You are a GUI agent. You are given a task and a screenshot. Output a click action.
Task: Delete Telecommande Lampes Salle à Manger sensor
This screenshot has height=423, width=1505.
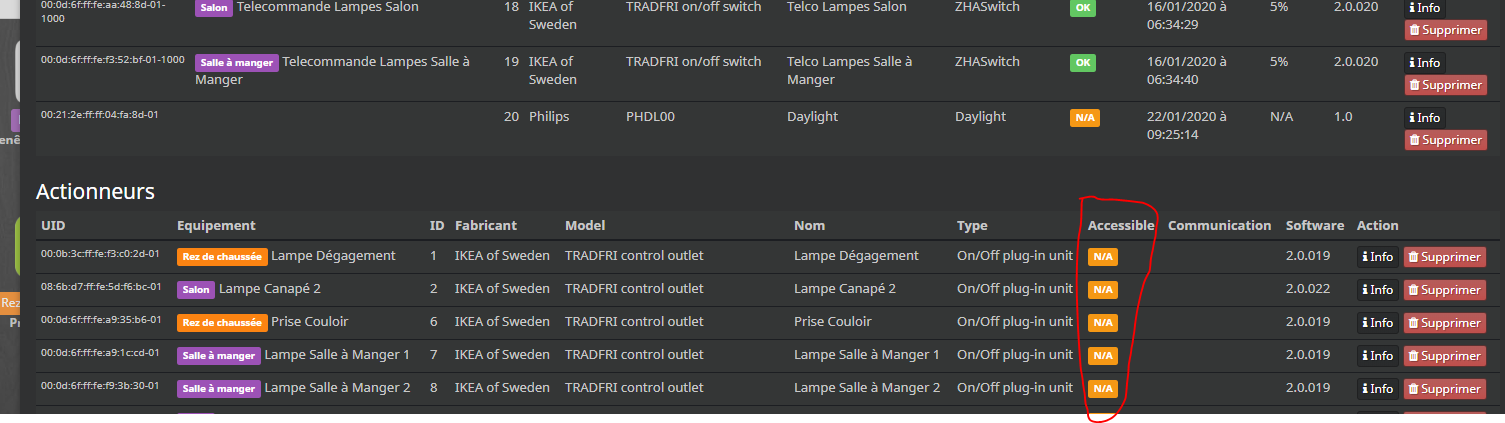(x=1445, y=85)
